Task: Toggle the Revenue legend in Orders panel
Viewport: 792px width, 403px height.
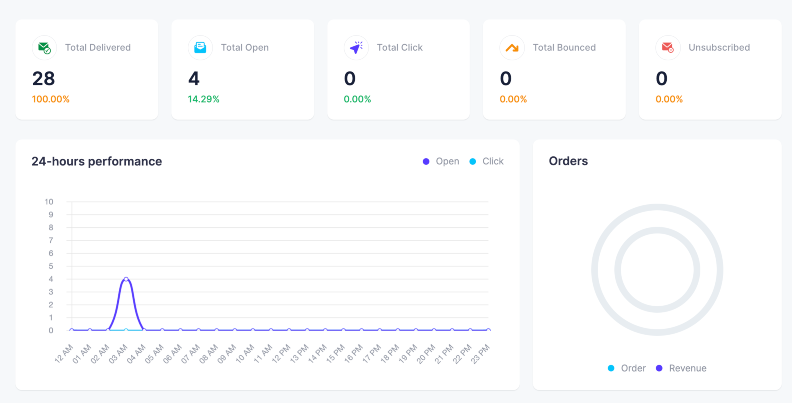Action: 681,368
